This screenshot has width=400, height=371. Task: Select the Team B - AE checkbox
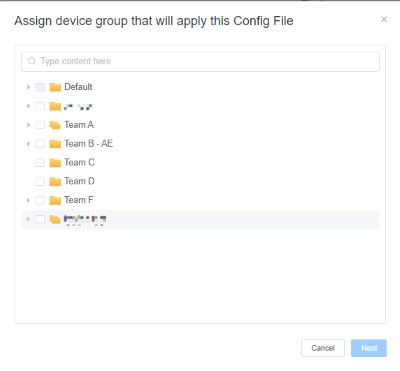click(40, 144)
